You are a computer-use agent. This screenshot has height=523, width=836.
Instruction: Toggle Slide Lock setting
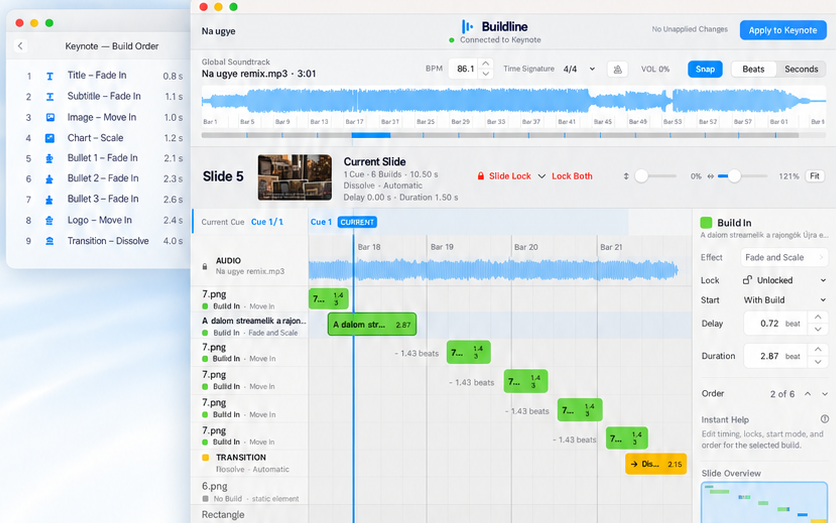510,176
